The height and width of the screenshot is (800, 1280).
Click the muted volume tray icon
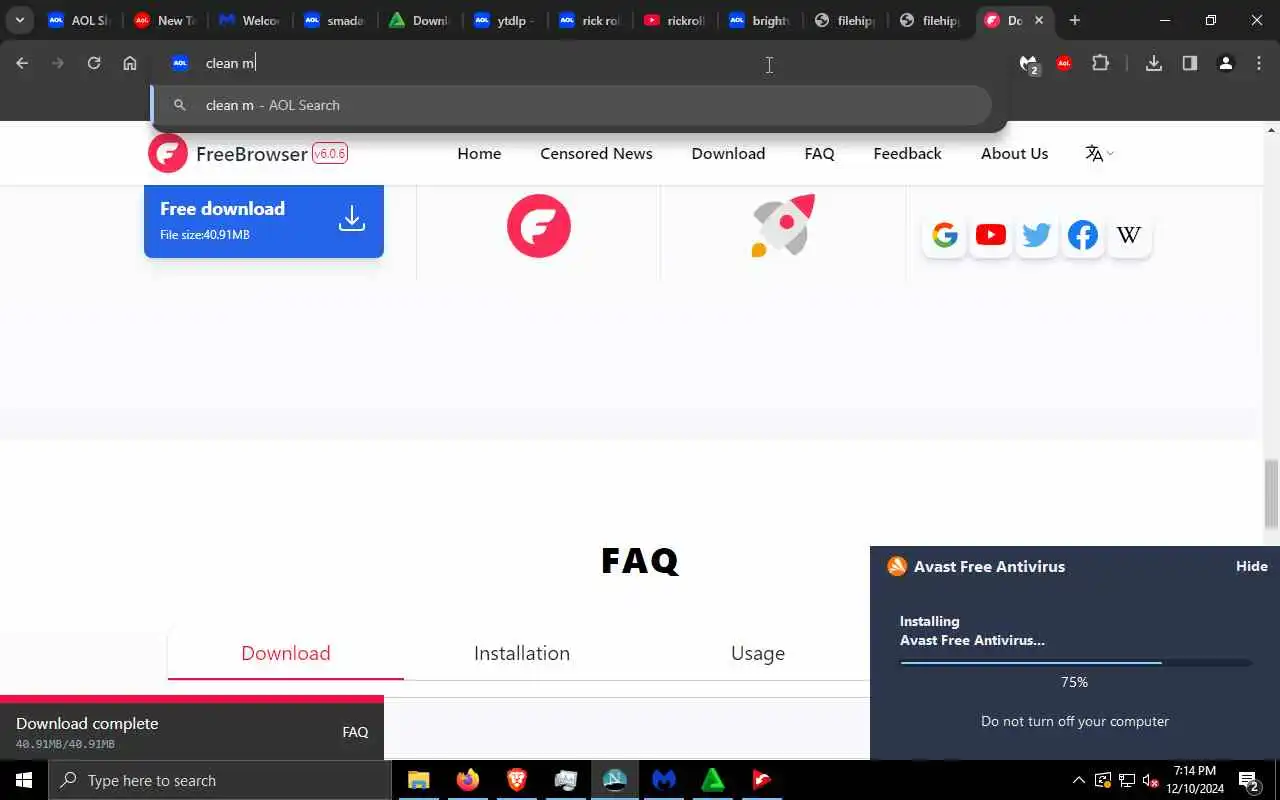point(1151,780)
